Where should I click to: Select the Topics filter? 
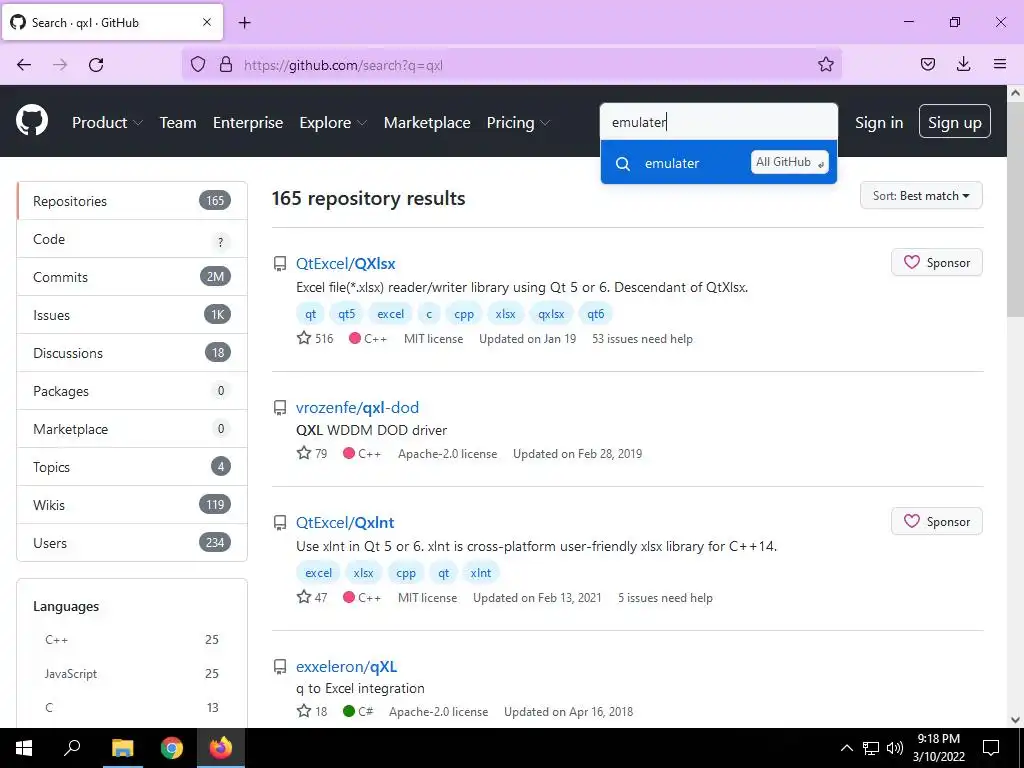132,466
